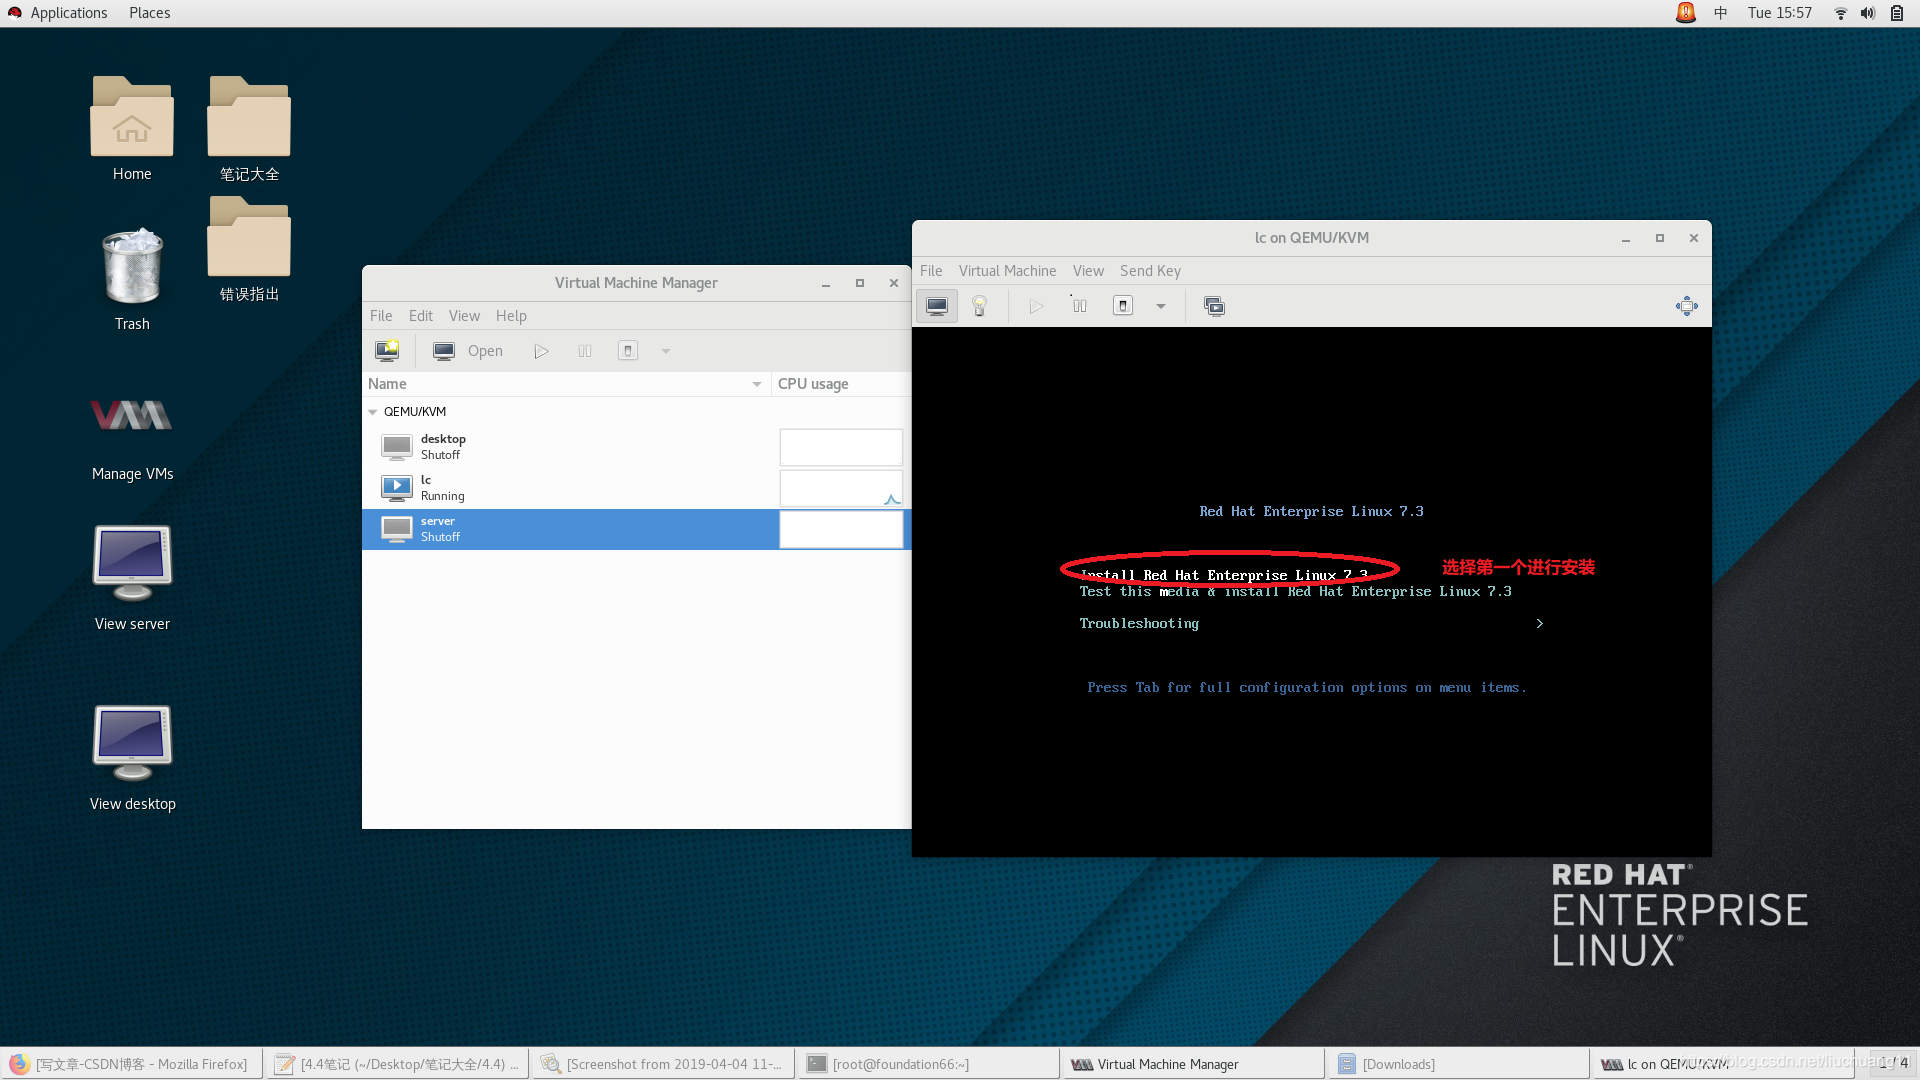
Task: Open the selected VM console in VM Manager
Action: (468, 351)
